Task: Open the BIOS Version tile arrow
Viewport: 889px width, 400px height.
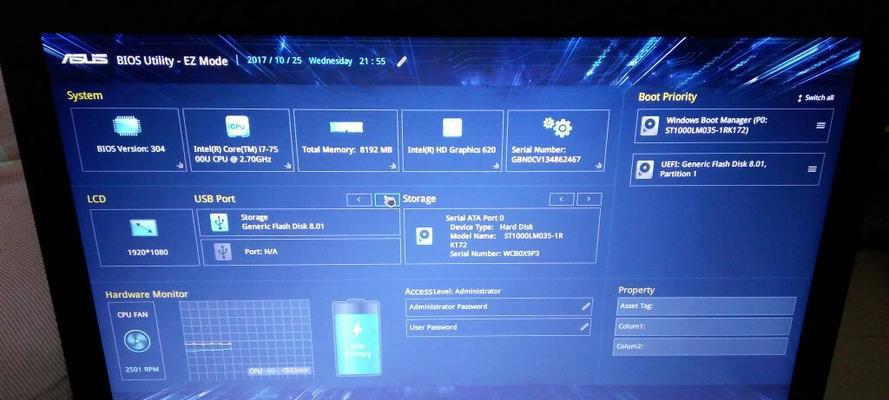Action: coord(180,165)
